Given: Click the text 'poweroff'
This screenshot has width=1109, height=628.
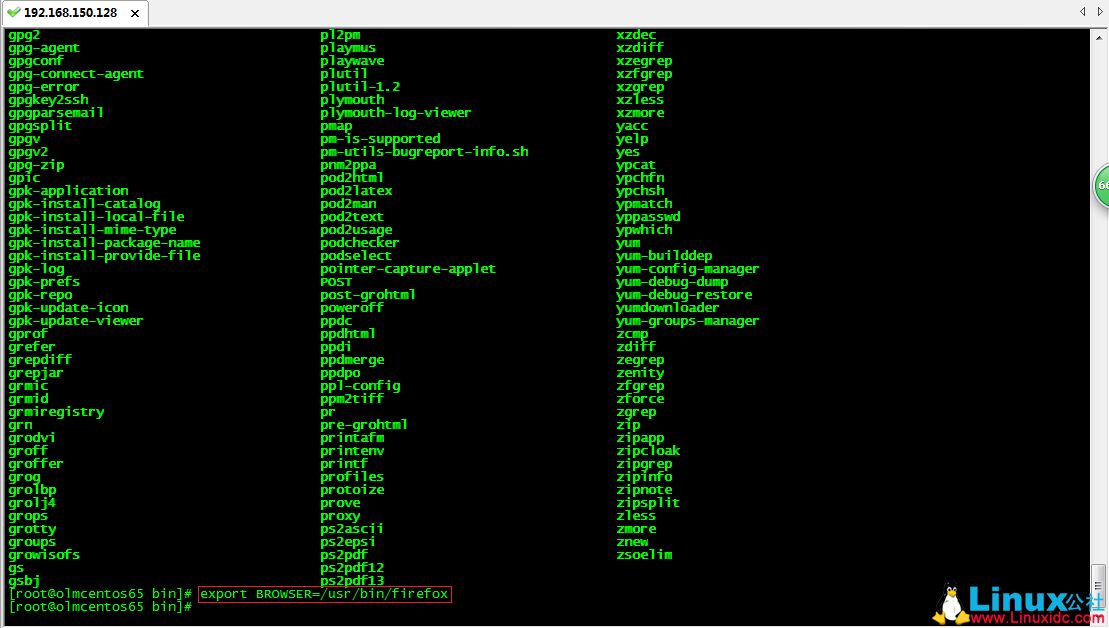Looking at the screenshot, I should 352,308.
